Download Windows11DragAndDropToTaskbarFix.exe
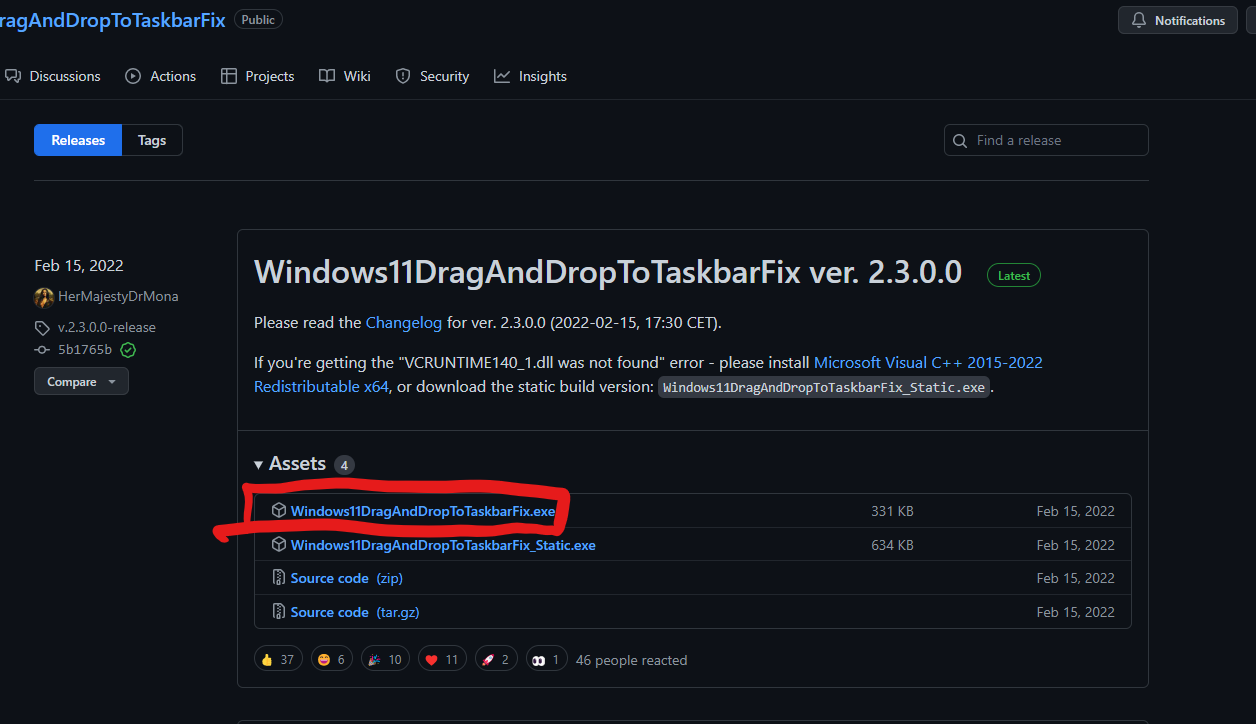1256x724 pixels. [x=423, y=511]
